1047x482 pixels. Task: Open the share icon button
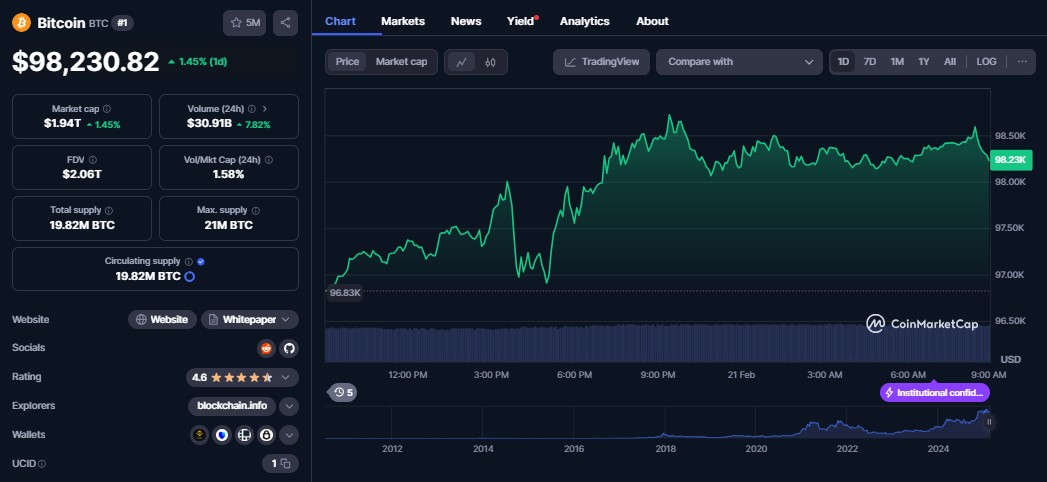285,23
